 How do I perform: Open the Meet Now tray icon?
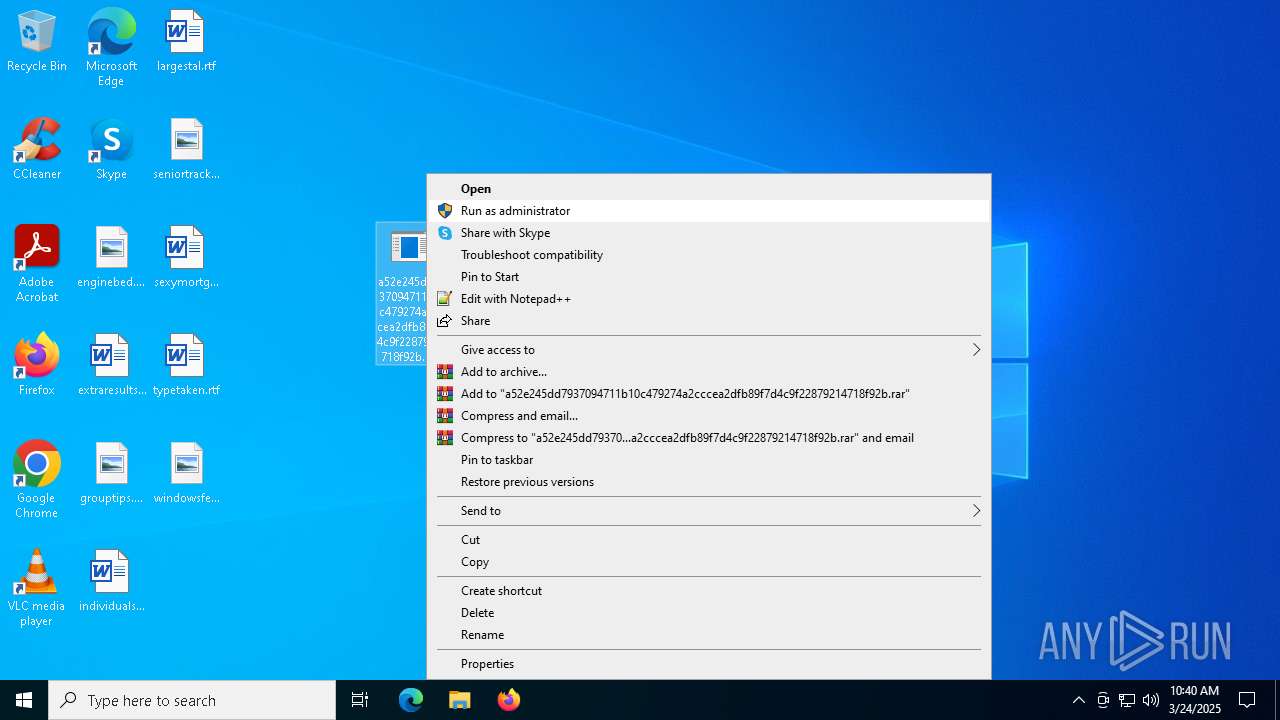click(1103, 700)
